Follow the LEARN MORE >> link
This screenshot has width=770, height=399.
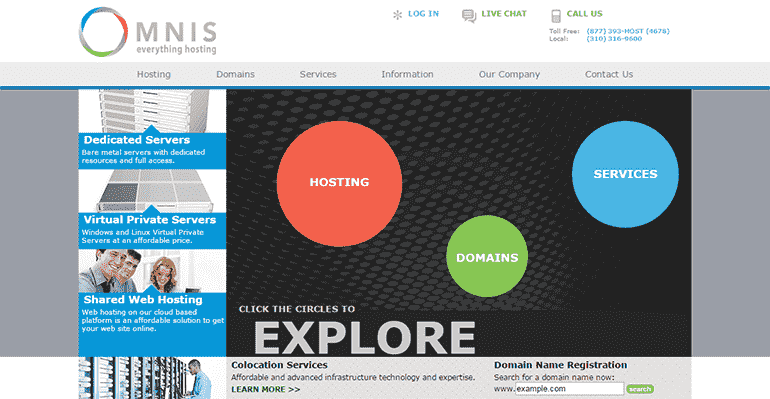[266, 389]
